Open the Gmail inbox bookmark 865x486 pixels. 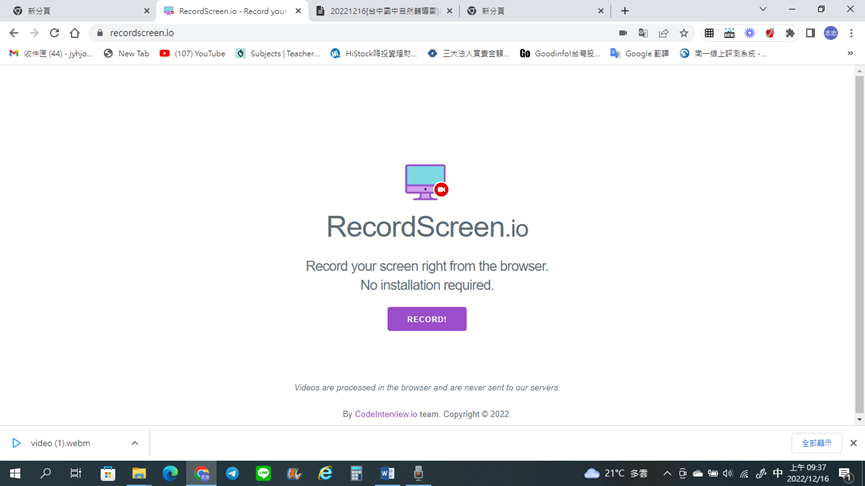[51, 54]
